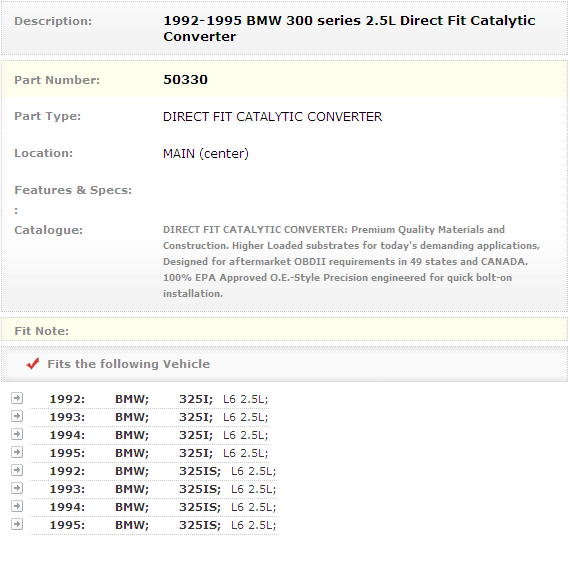This screenshot has width=570, height=581.
Task: Click the 1992 BMW 325IS L6 2.5L row text
Action: point(163,471)
